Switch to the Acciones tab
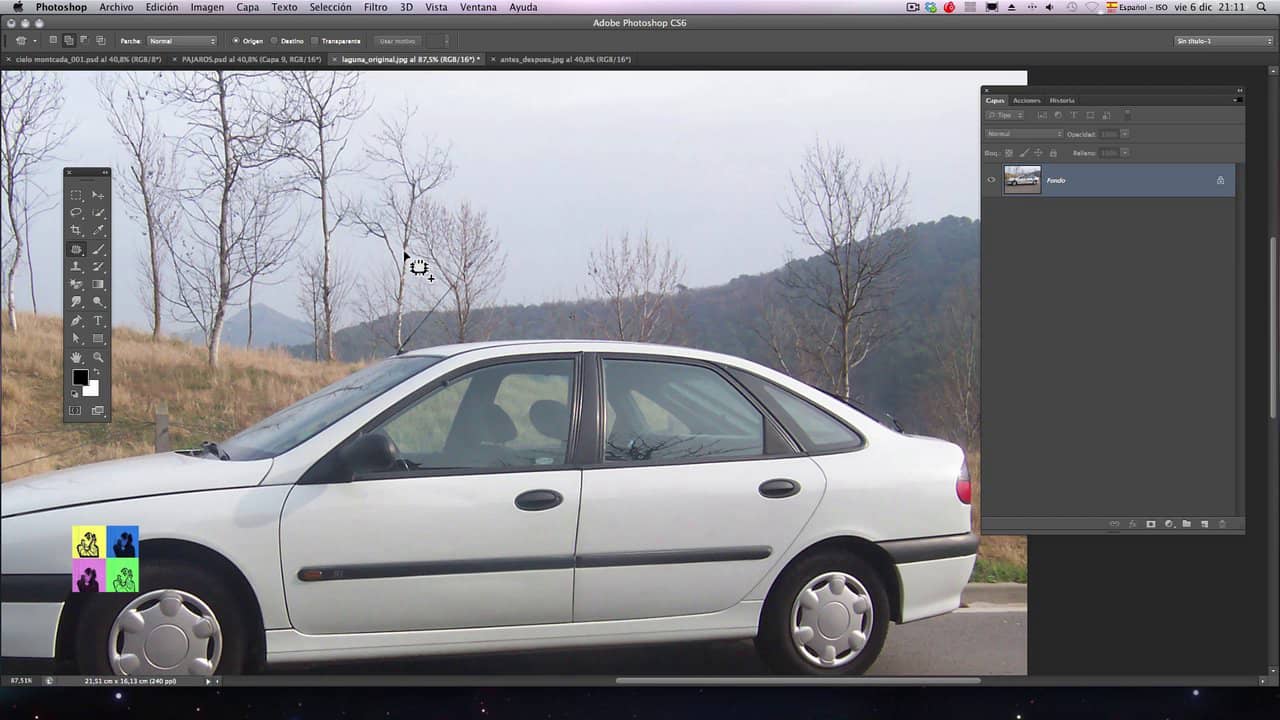This screenshot has height=720, width=1280. (1026, 100)
